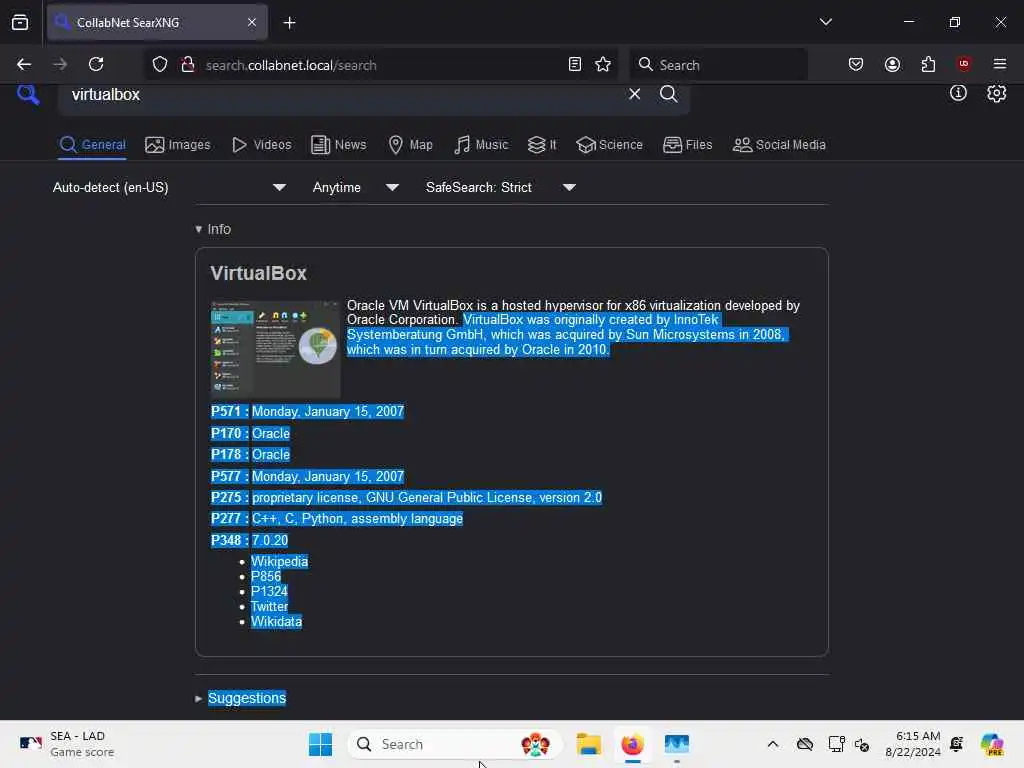List all tabs chevron
Image resolution: width=1024 pixels, height=768 pixels.
click(825, 22)
